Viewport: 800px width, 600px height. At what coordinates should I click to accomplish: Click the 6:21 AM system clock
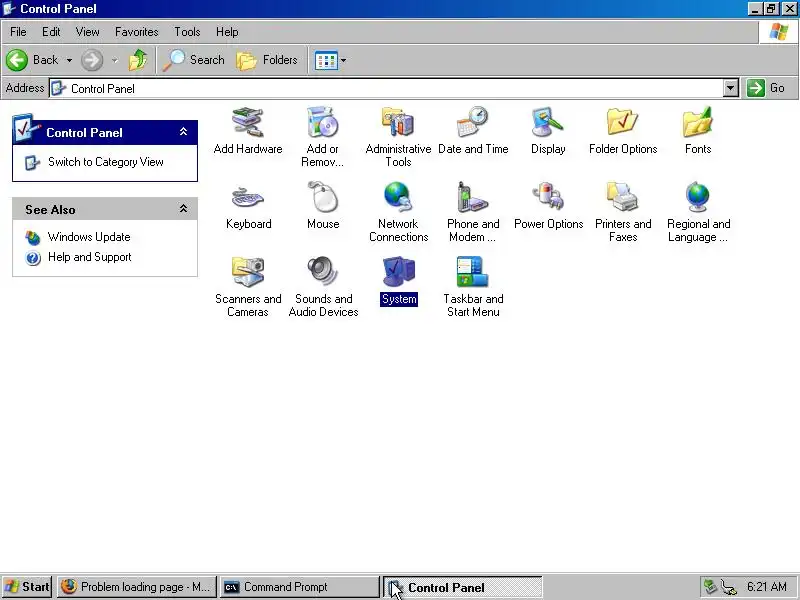click(x=767, y=587)
